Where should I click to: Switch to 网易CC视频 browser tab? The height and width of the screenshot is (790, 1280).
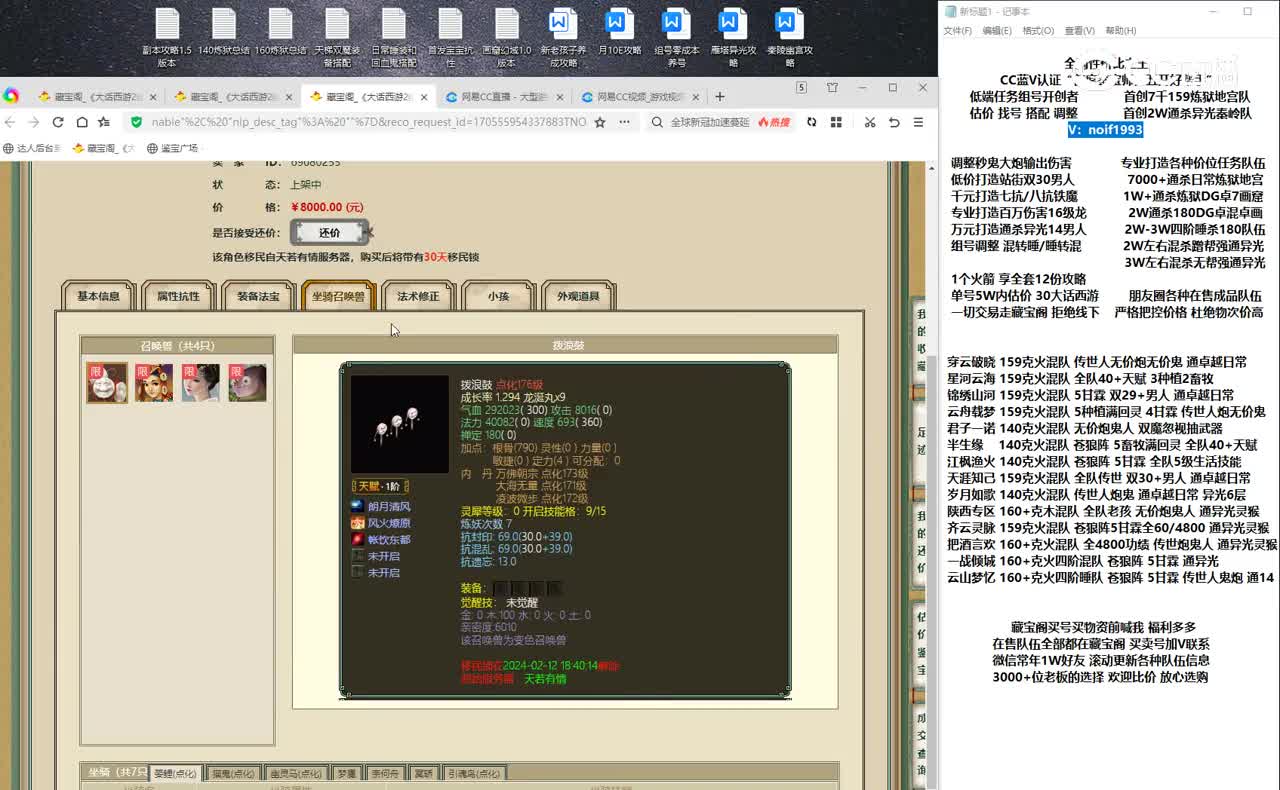[x=640, y=97]
